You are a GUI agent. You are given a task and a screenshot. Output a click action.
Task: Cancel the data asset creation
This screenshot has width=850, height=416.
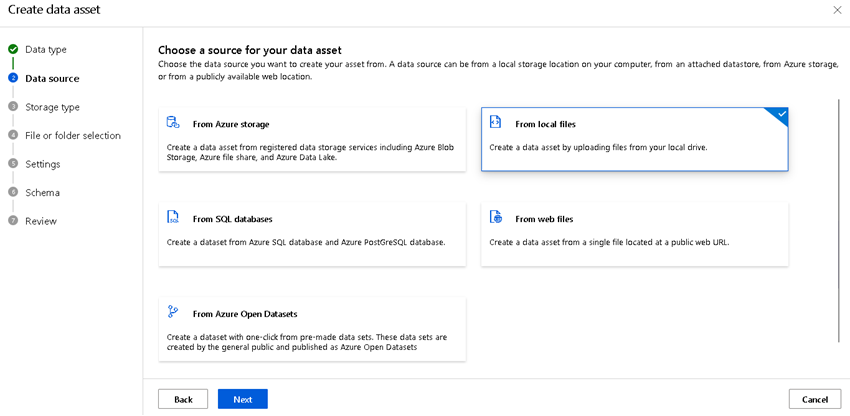815,399
